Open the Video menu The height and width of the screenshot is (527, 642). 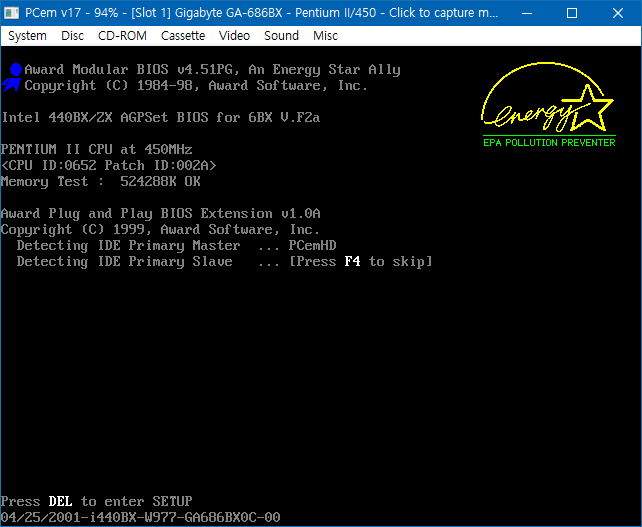(234, 36)
